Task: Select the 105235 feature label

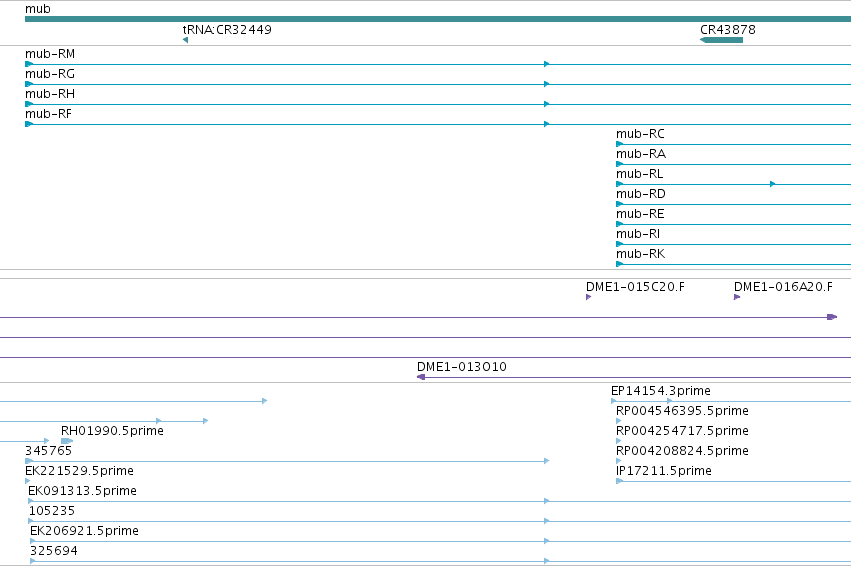Action: 52,512
